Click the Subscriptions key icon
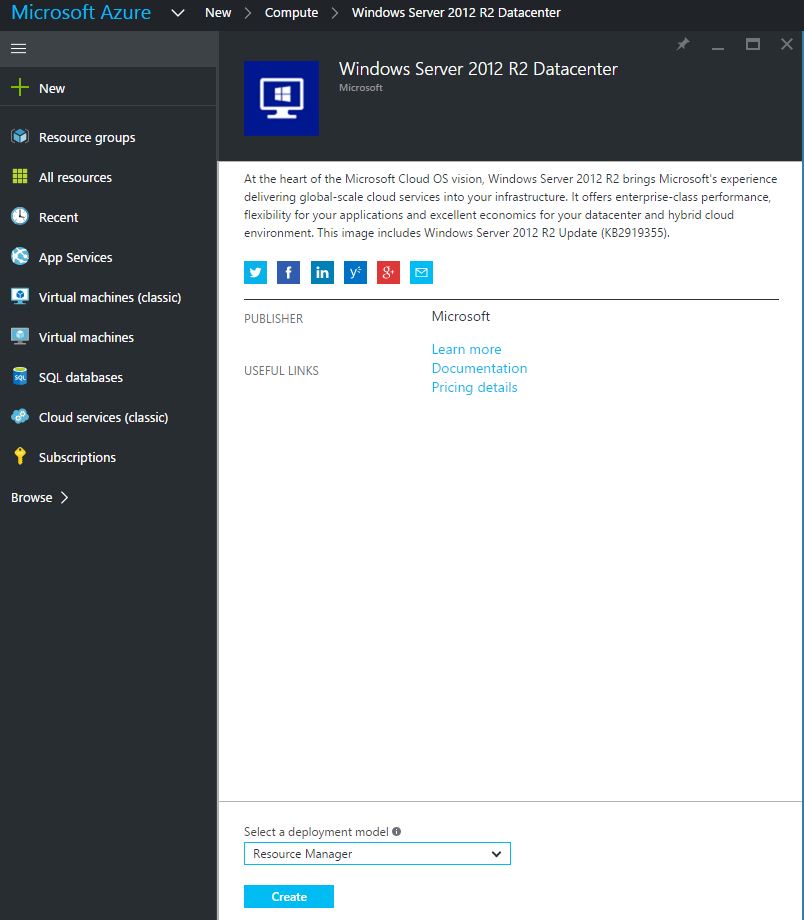The image size is (804, 920). (20, 456)
